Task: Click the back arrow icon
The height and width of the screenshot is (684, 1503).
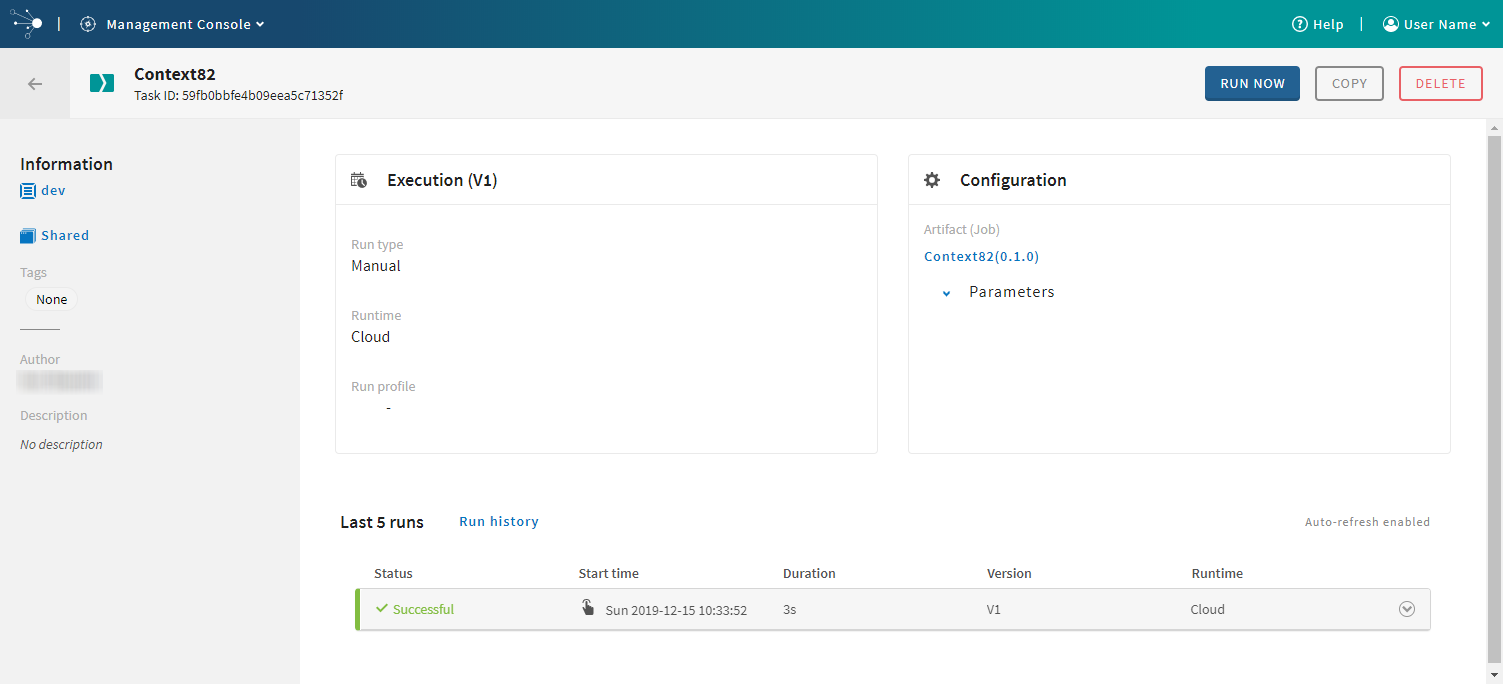Action: (35, 84)
